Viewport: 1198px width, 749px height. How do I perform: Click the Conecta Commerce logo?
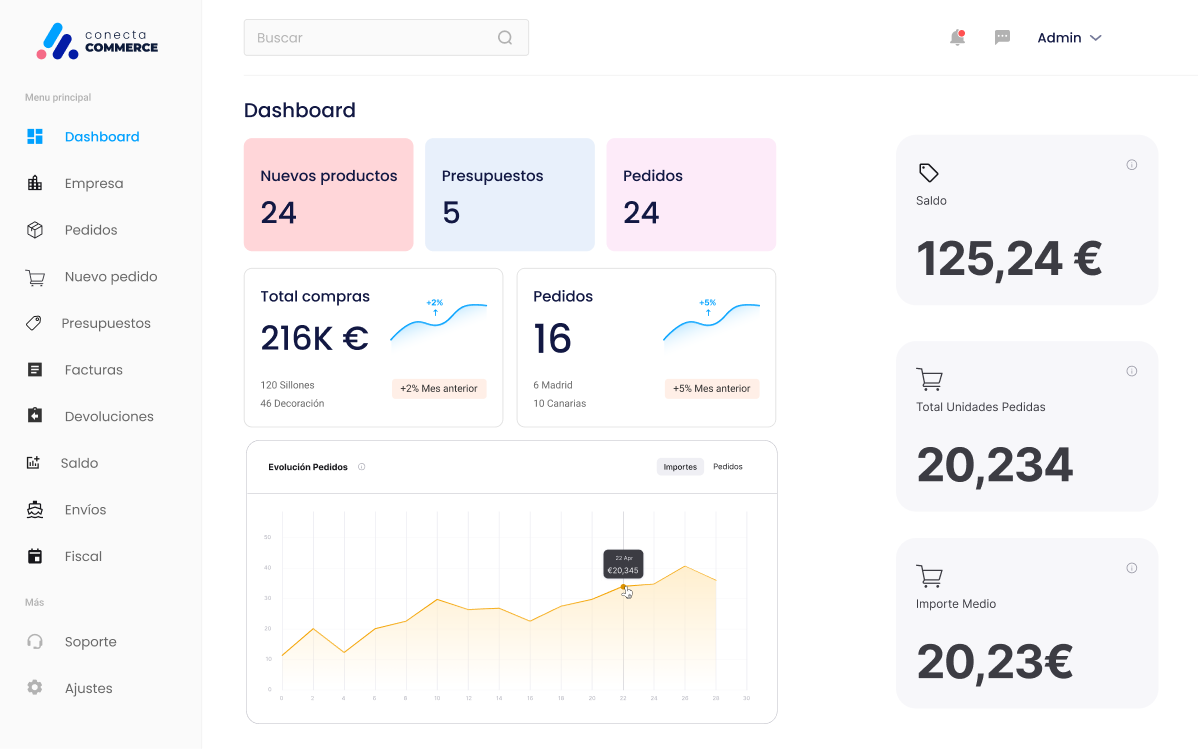pos(98,41)
